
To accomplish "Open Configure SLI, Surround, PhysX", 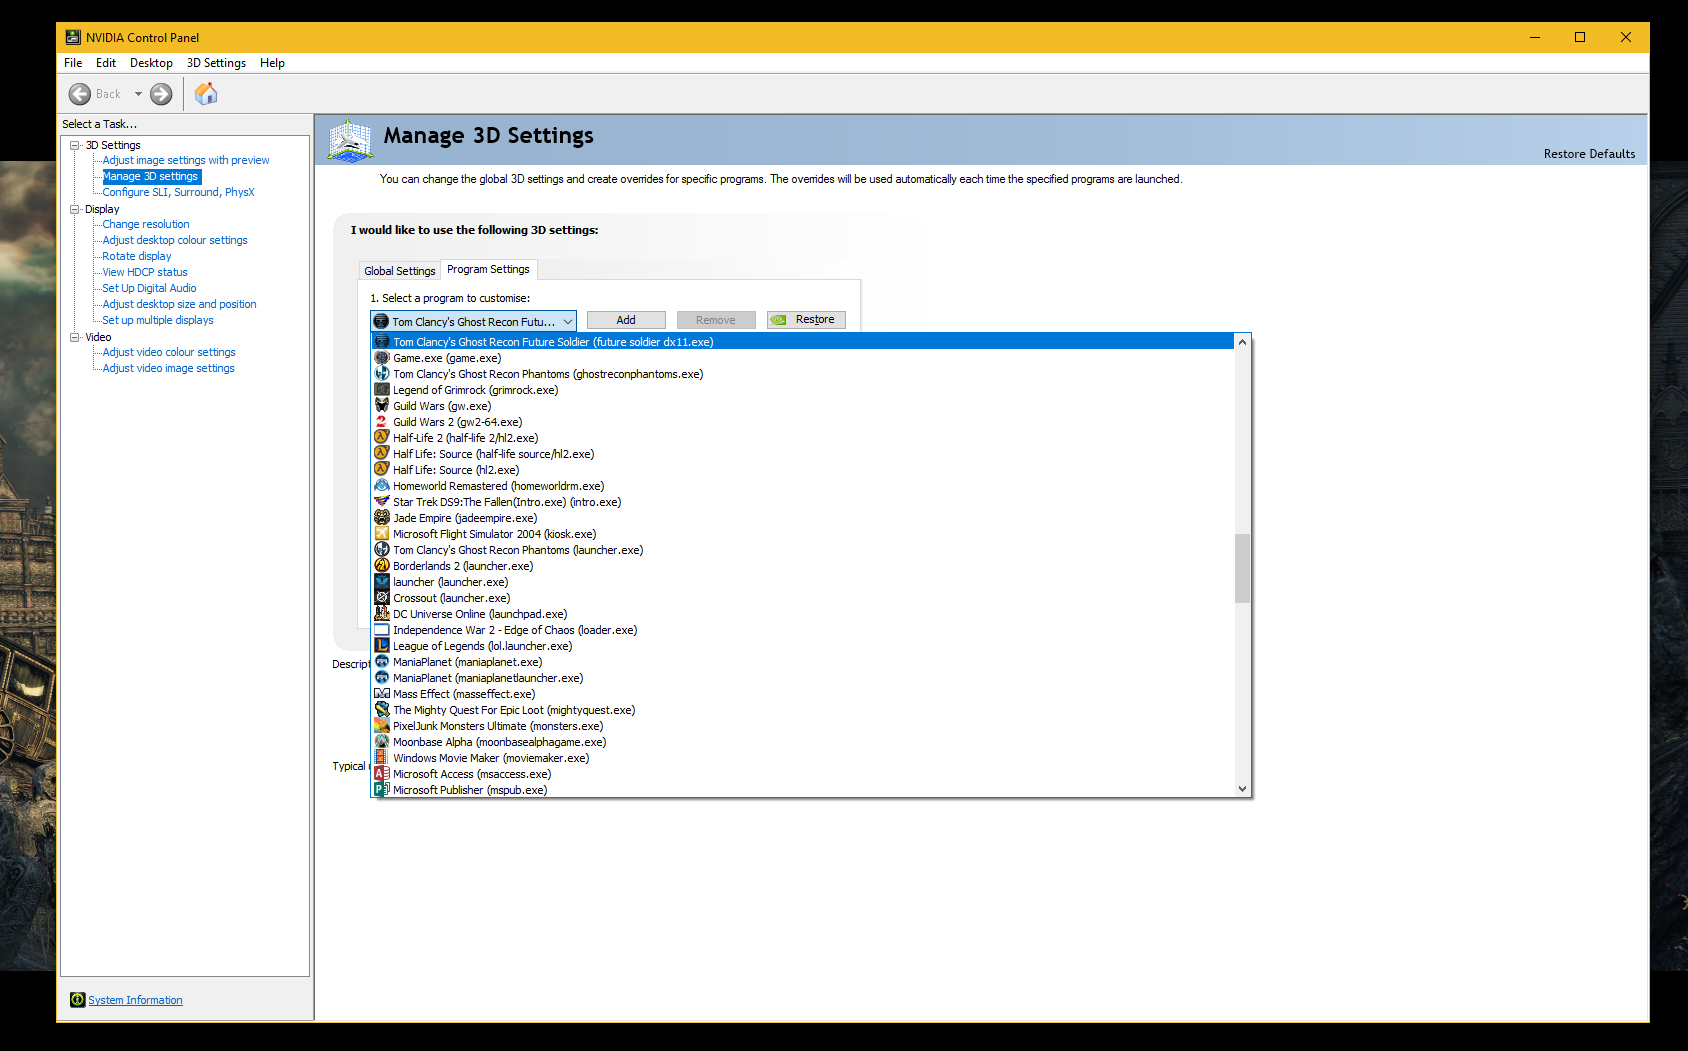I will [x=178, y=192].
